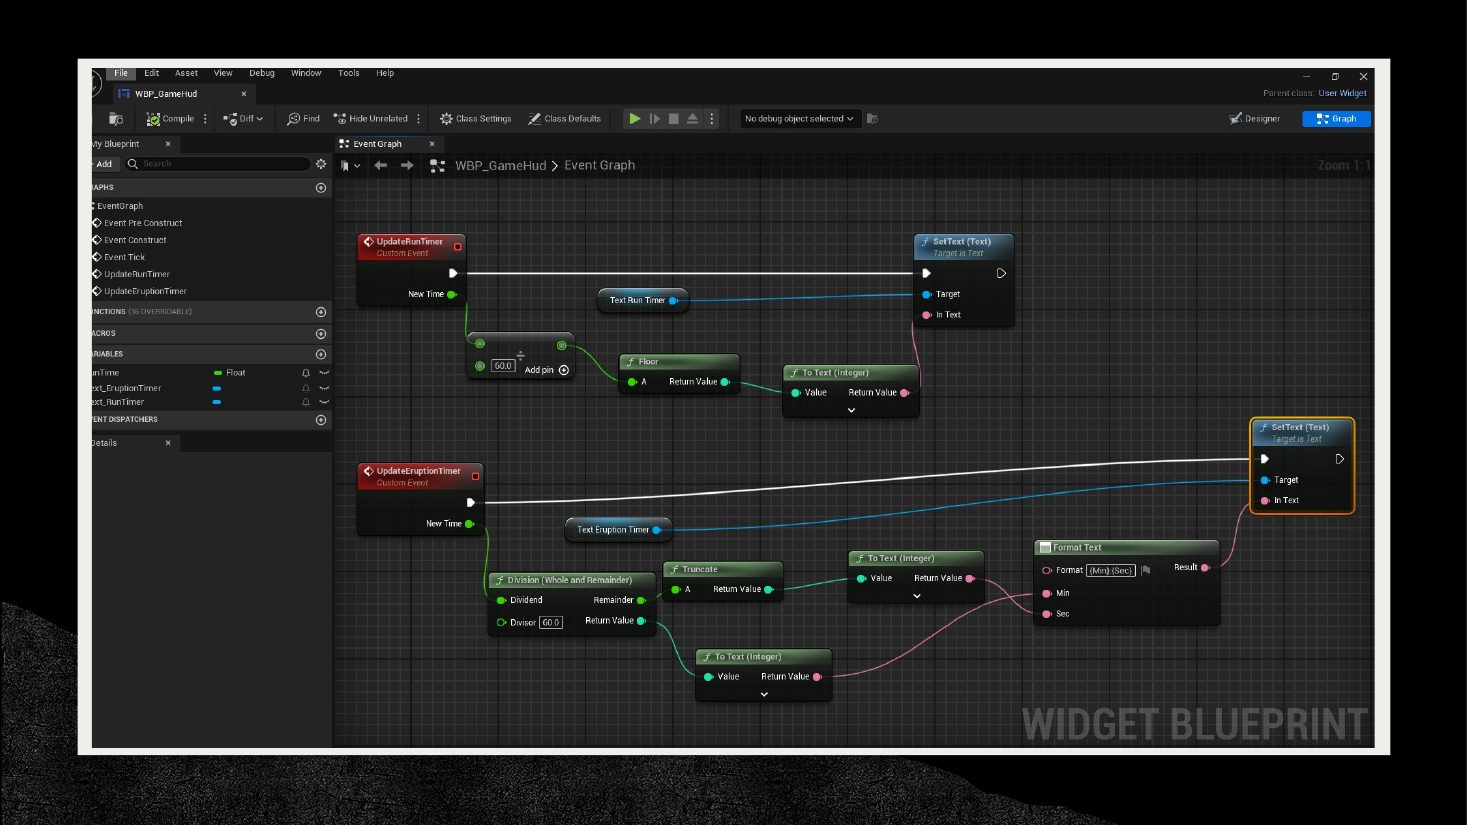The width and height of the screenshot is (1467, 825).
Task: Add a new variable with the plus icon
Action: tap(321, 354)
